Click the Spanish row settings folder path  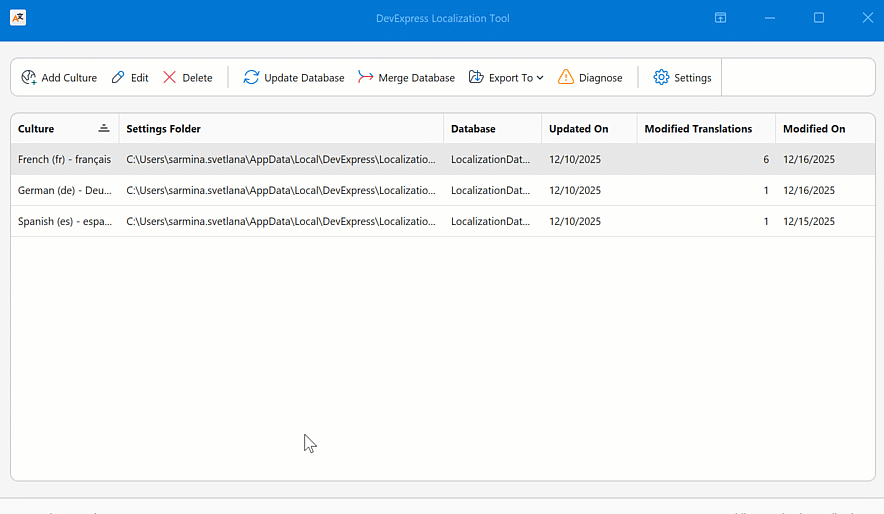[281, 221]
